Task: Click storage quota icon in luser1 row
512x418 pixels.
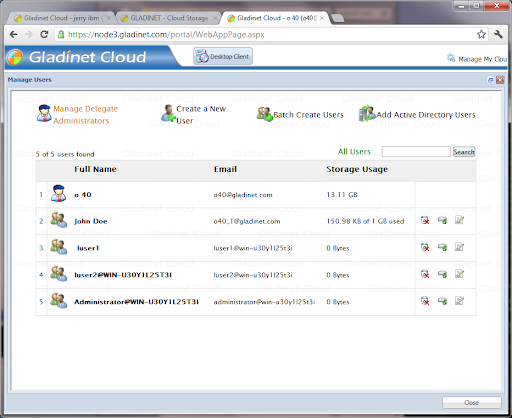Action: pos(442,247)
